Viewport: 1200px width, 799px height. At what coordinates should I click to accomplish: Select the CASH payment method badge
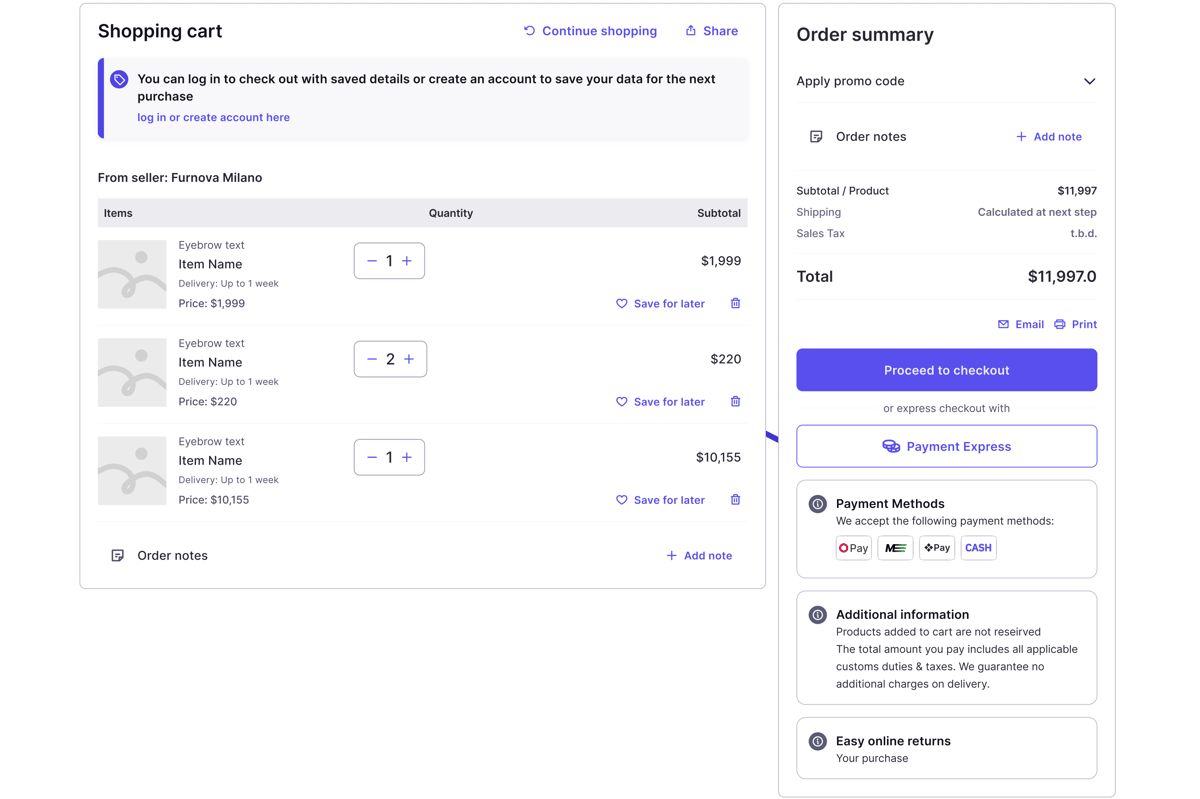pos(978,547)
